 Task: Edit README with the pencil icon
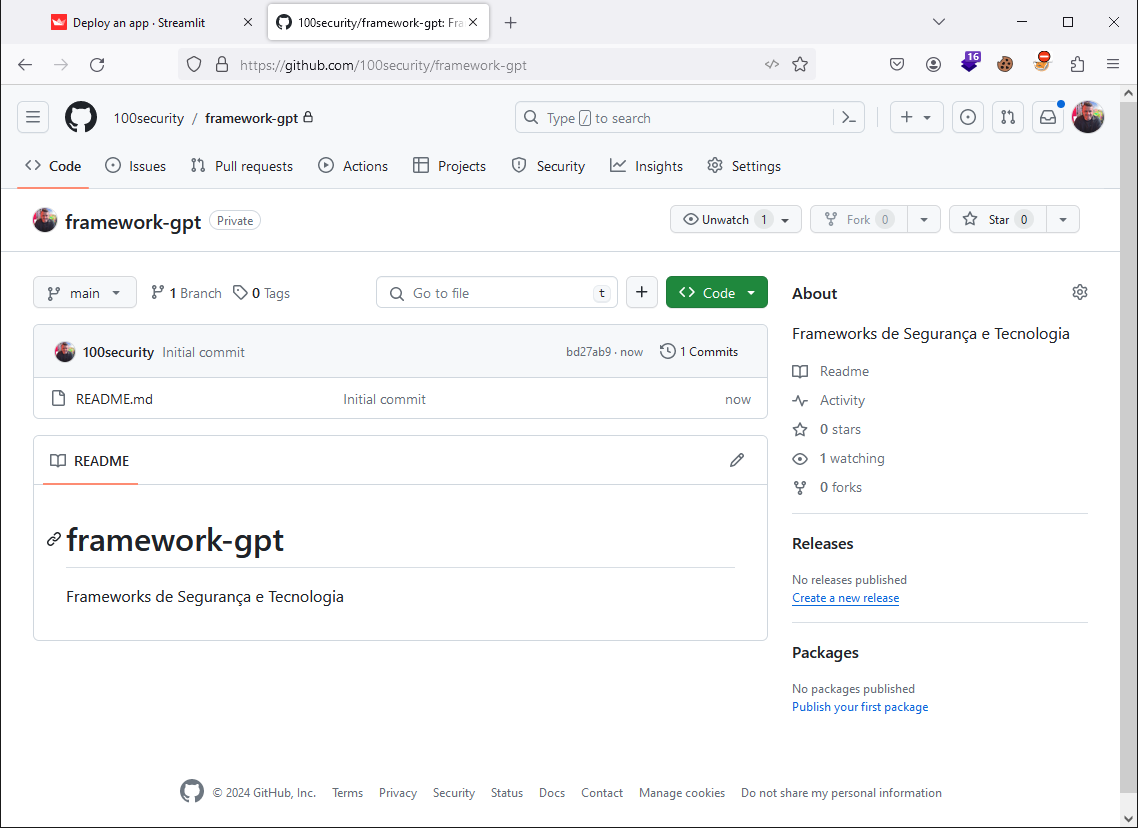737,460
